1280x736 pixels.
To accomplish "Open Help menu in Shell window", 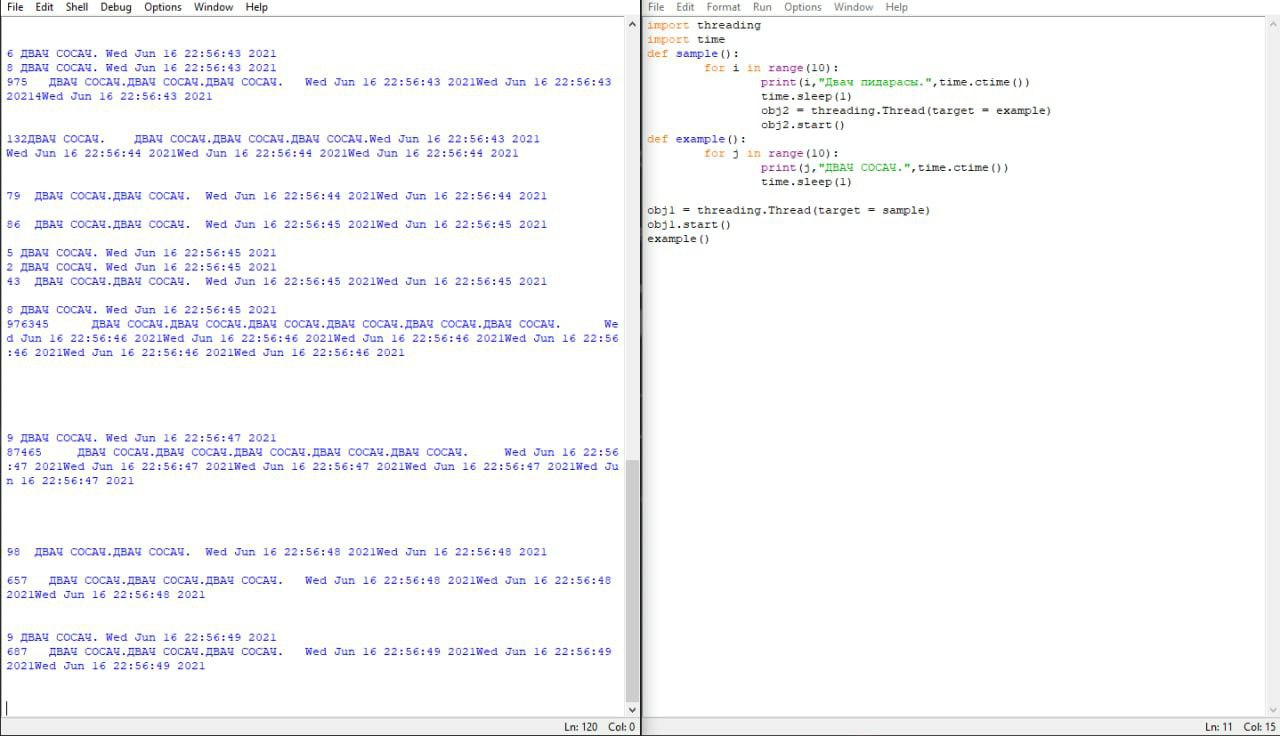I will click(x=257, y=7).
